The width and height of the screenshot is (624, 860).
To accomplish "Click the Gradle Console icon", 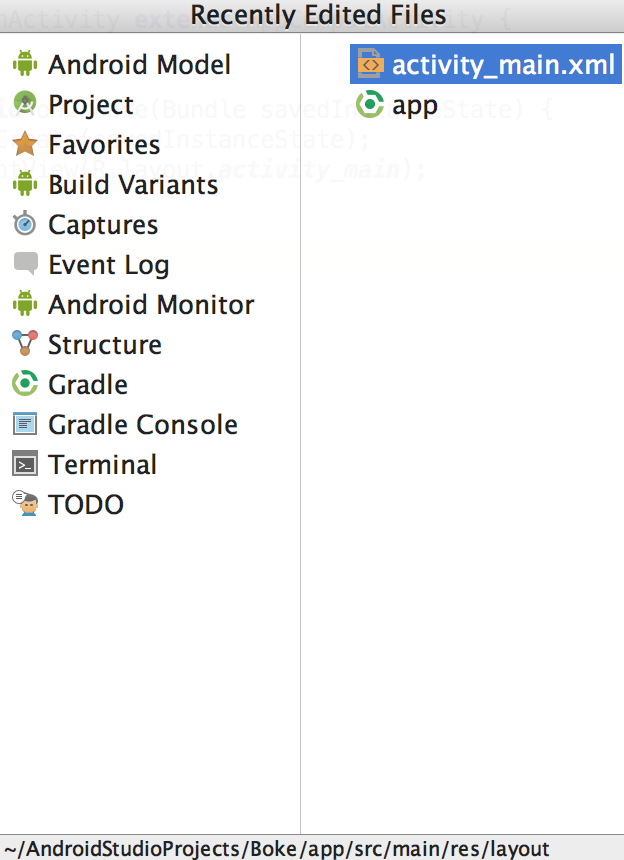I will pyautogui.click(x=25, y=424).
